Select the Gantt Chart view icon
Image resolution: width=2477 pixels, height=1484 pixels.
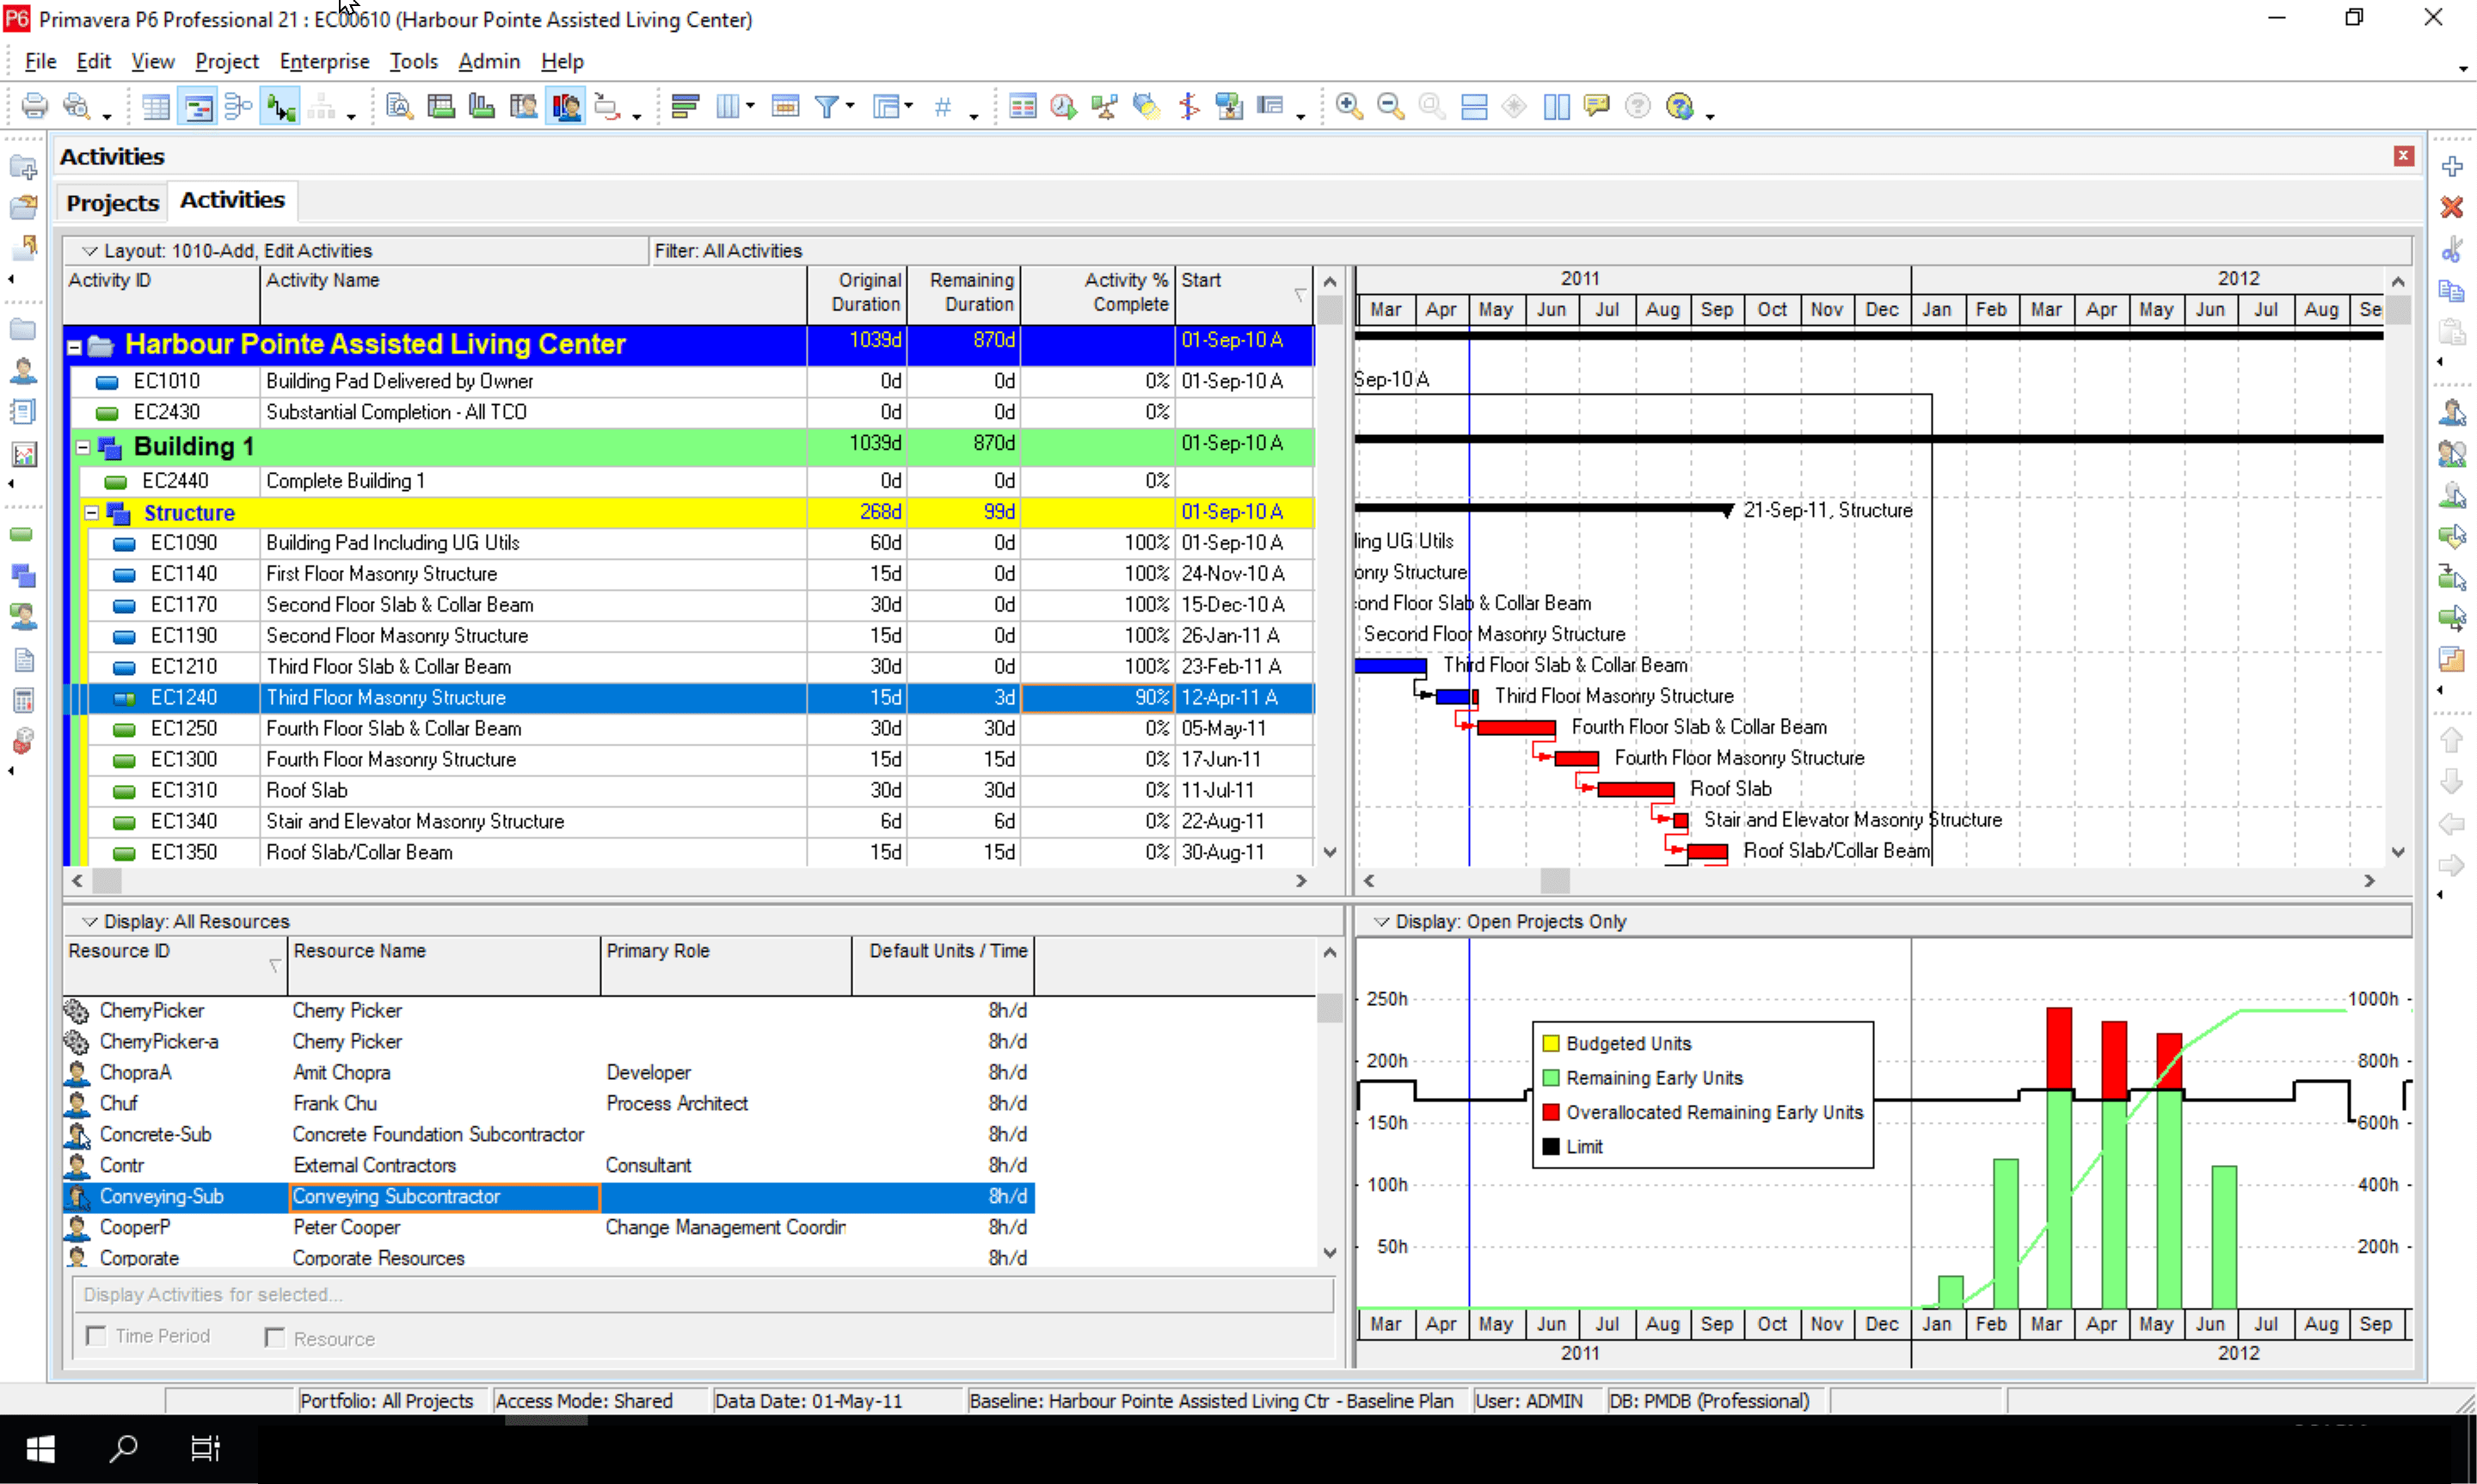point(198,106)
